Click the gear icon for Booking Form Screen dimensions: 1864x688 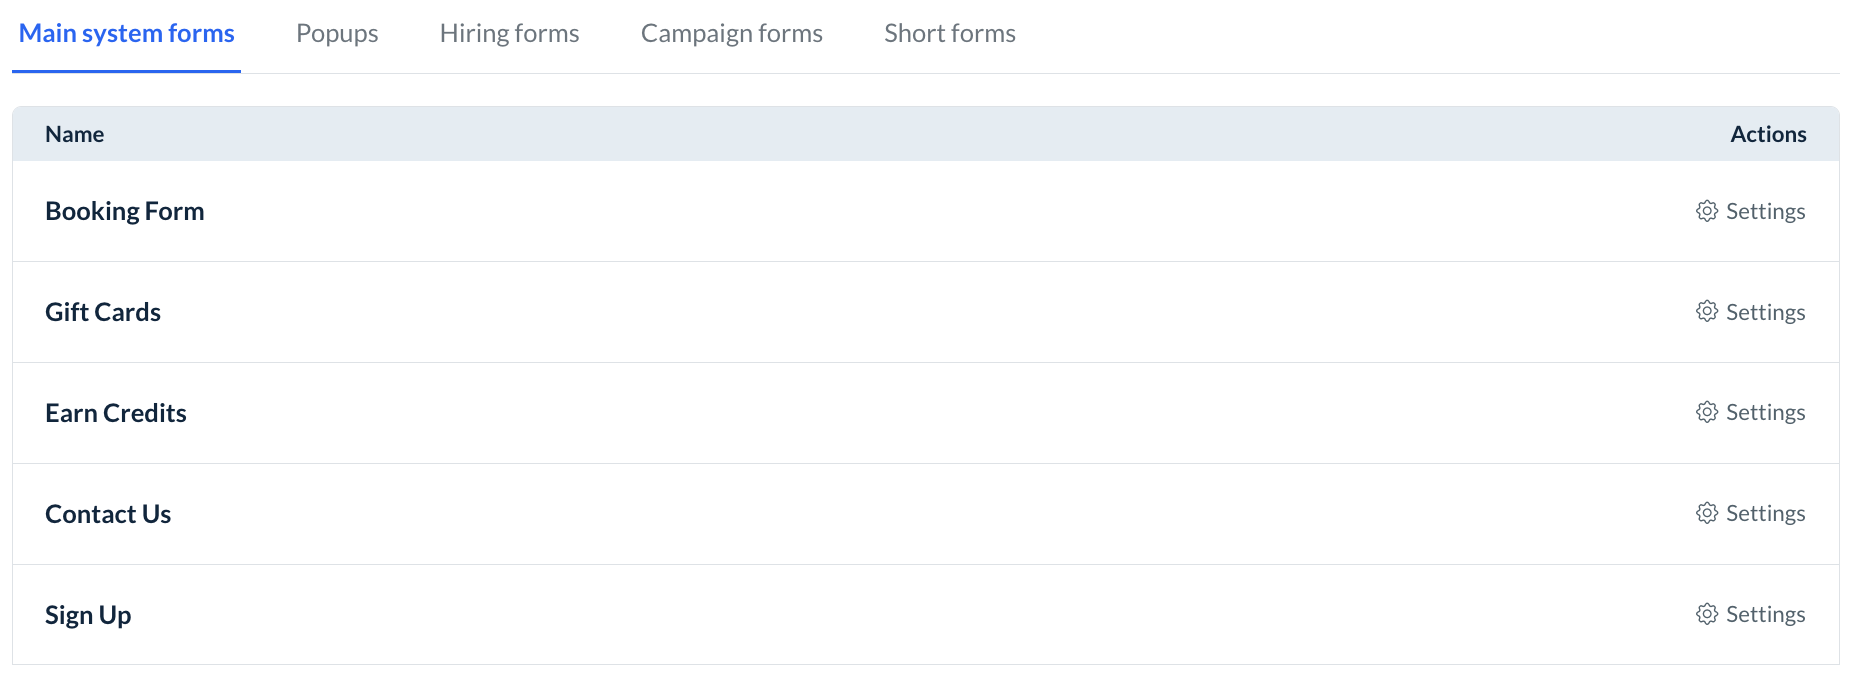[x=1707, y=211]
